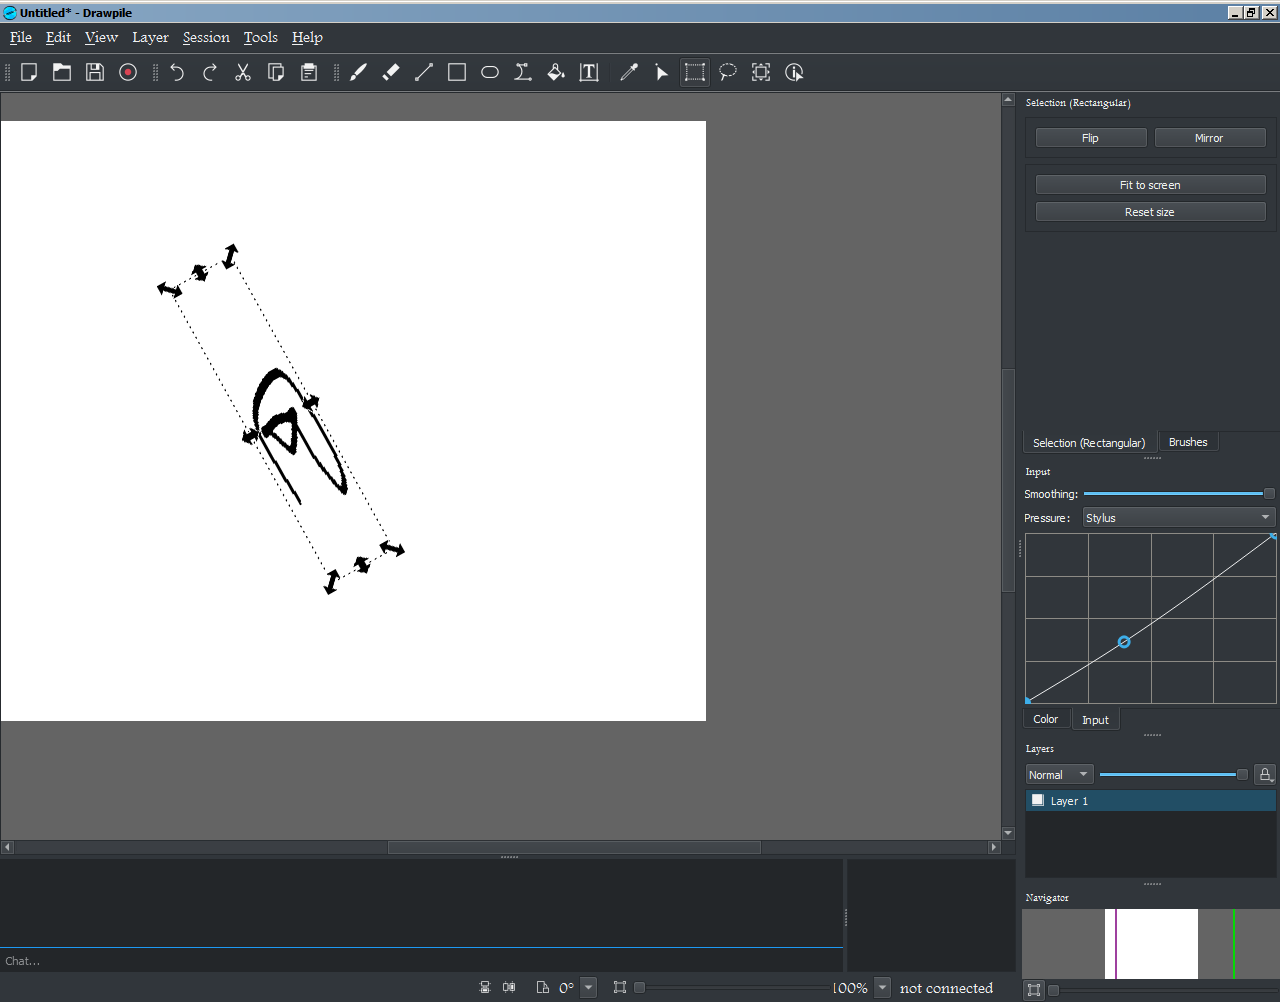Select the Zoom tool icon
This screenshot has width=1280, height=1002.
click(761, 72)
